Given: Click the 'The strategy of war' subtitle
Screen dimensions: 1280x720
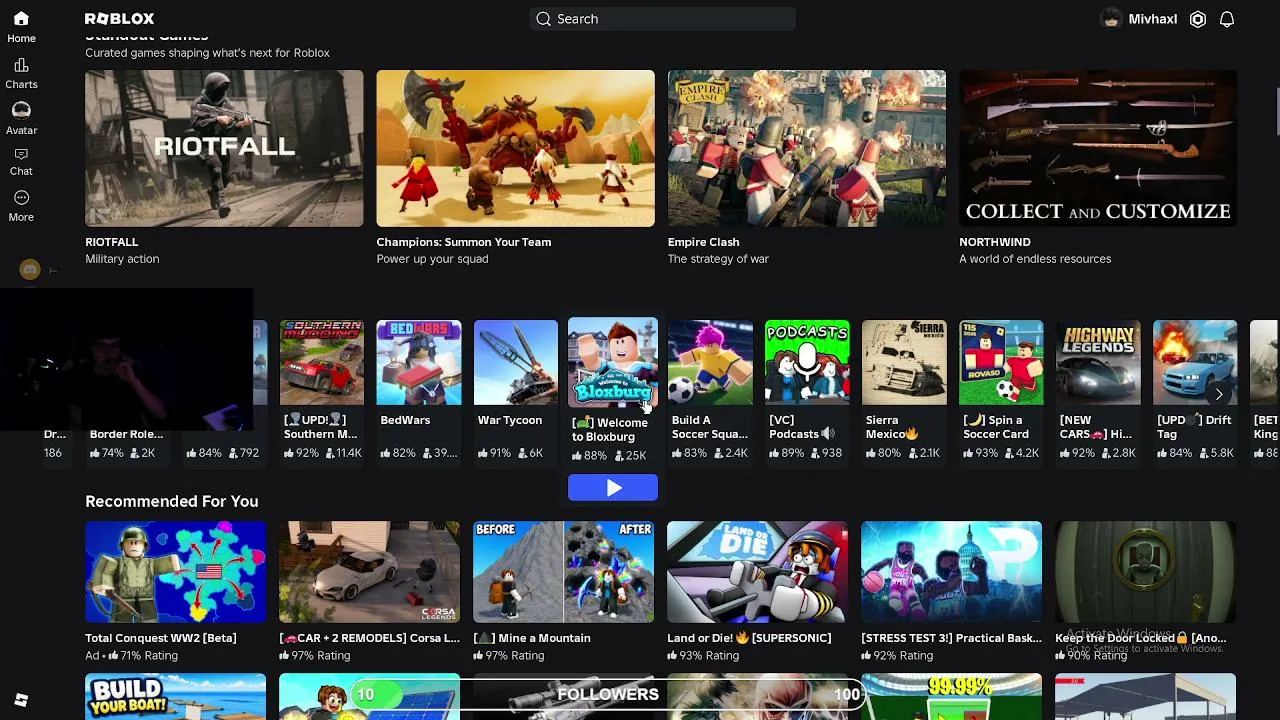Looking at the screenshot, I should 718,259.
